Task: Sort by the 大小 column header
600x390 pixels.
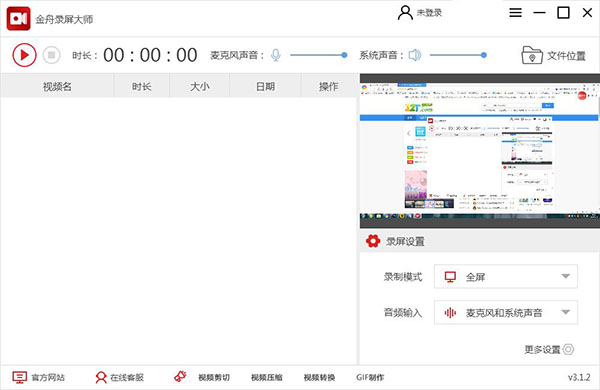Action: click(200, 86)
